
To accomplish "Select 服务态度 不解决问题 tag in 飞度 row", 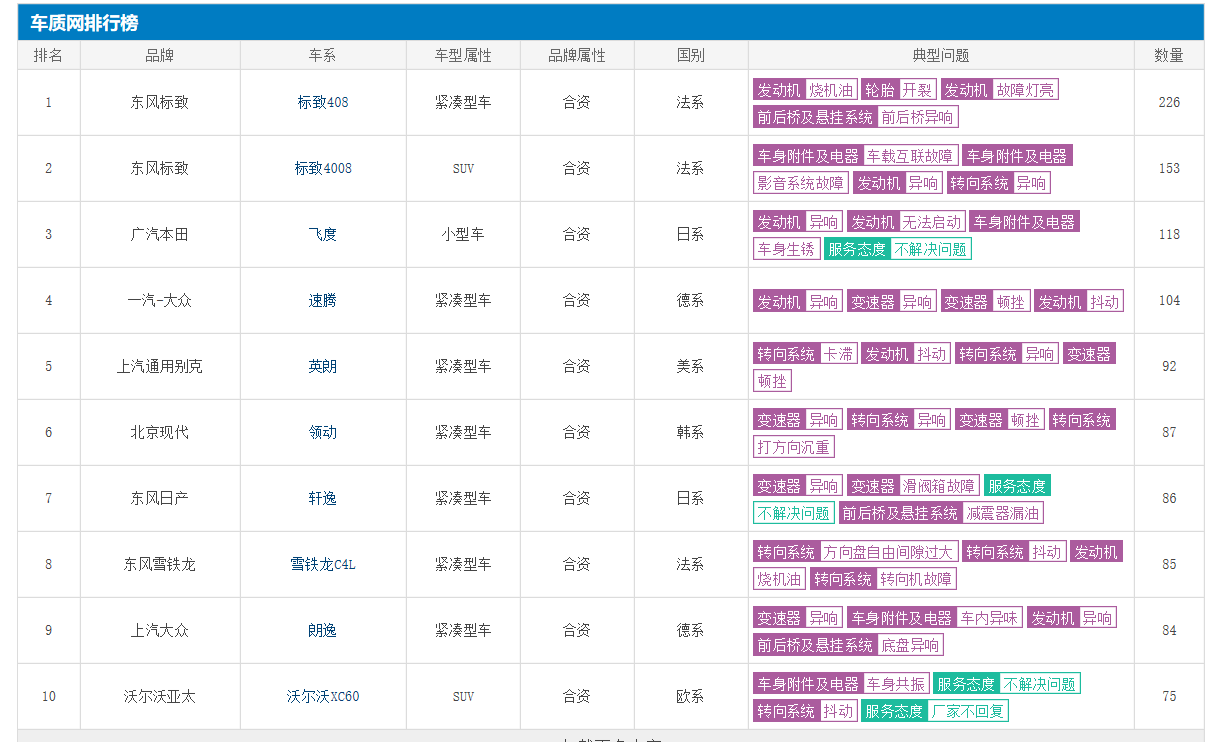I will [x=898, y=249].
